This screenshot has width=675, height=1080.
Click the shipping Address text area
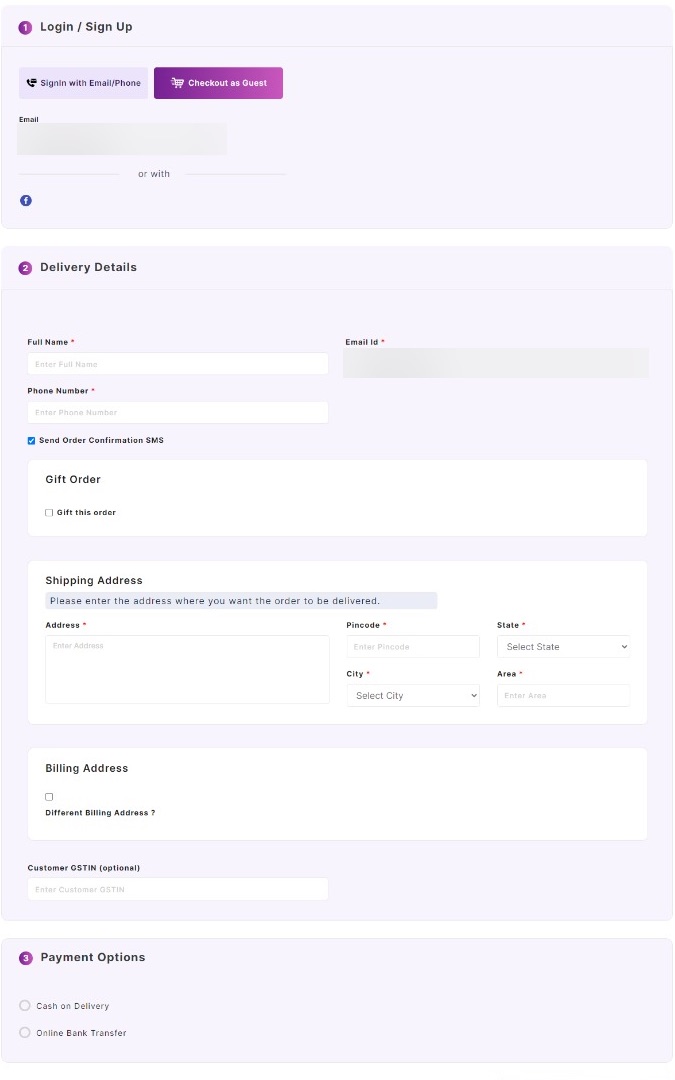(x=187, y=669)
